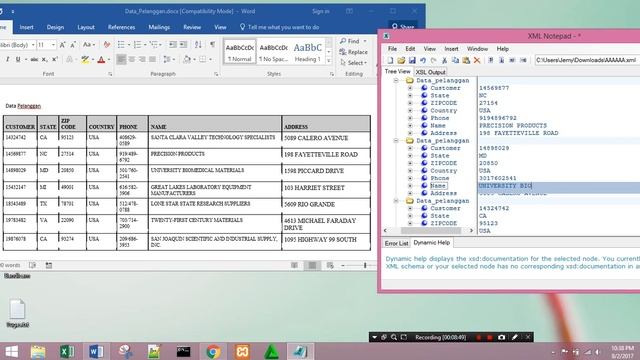
Task: Click Open folder icon in XML Notepad toolbar
Action: coord(401,60)
